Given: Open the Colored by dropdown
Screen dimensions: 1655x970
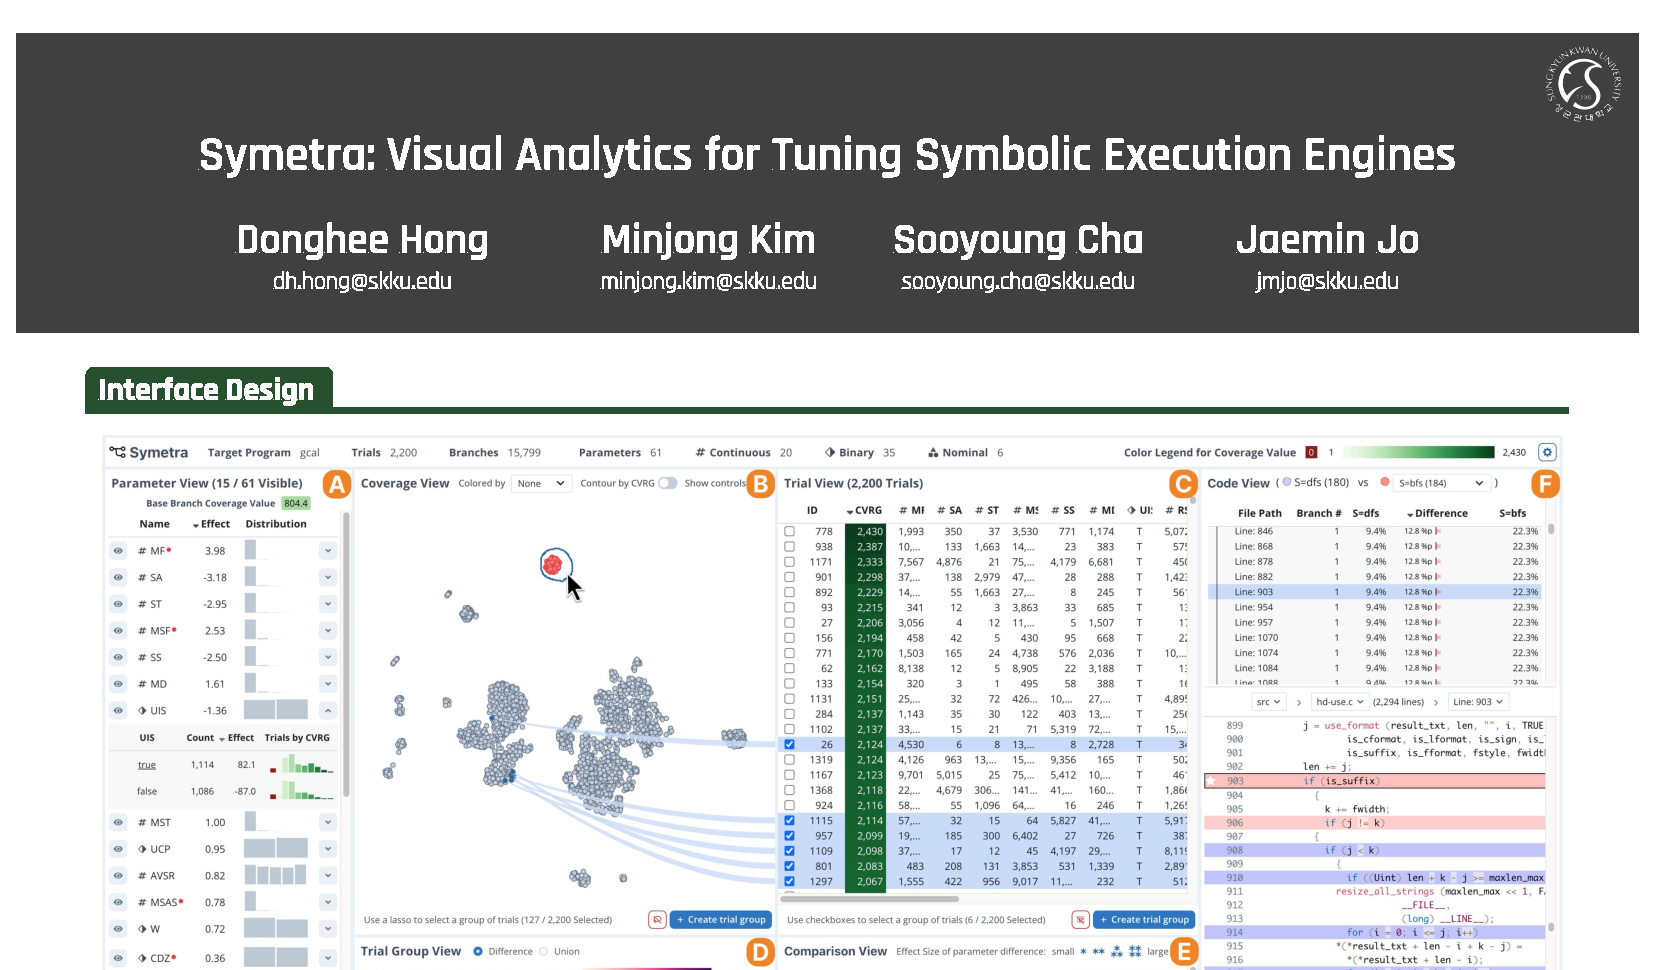Looking at the screenshot, I should [x=541, y=484].
